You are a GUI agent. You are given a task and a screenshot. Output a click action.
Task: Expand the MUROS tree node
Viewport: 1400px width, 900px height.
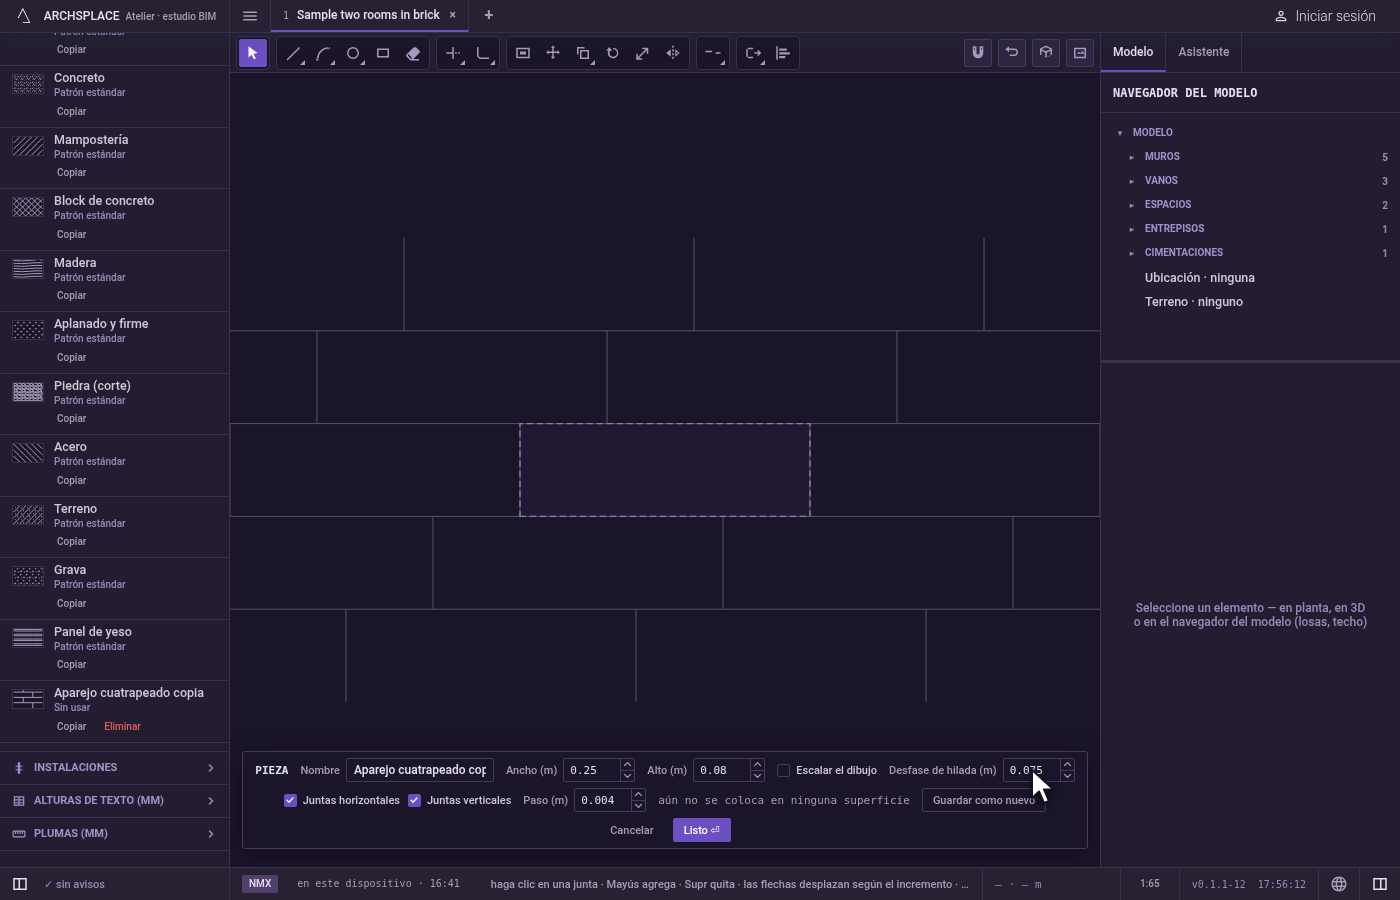[1132, 157]
